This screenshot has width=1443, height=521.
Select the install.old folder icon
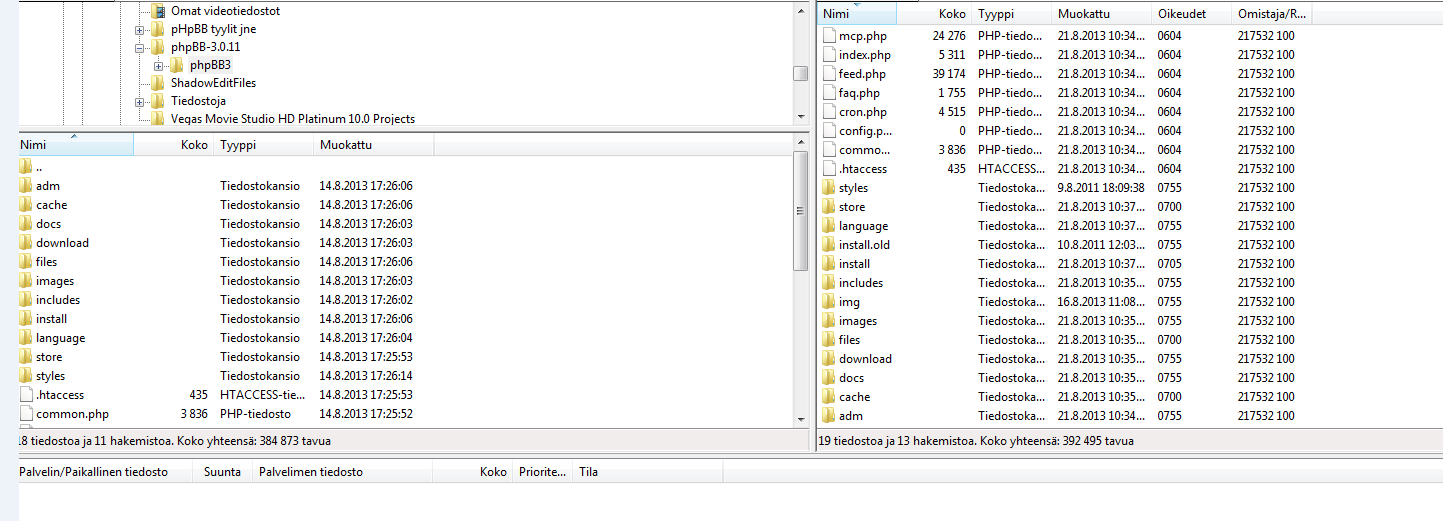click(x=828, y=245)
